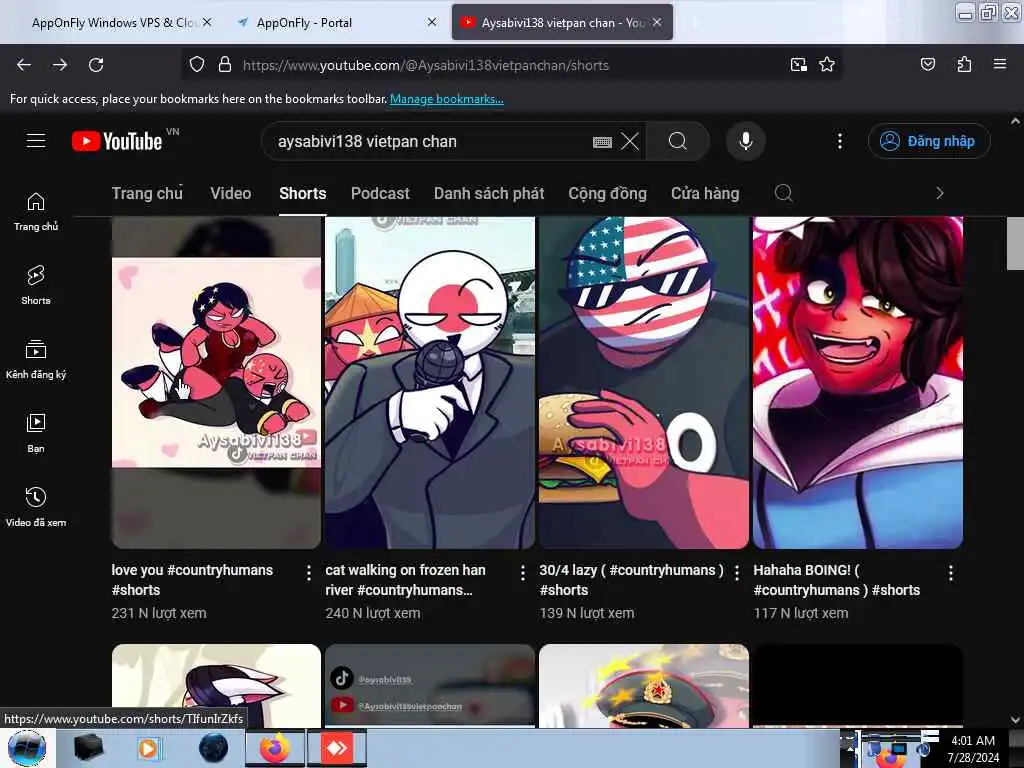Start voice search with the microphone
Image resolution: width=1024 pixels, height=768 pixels.
745,141
